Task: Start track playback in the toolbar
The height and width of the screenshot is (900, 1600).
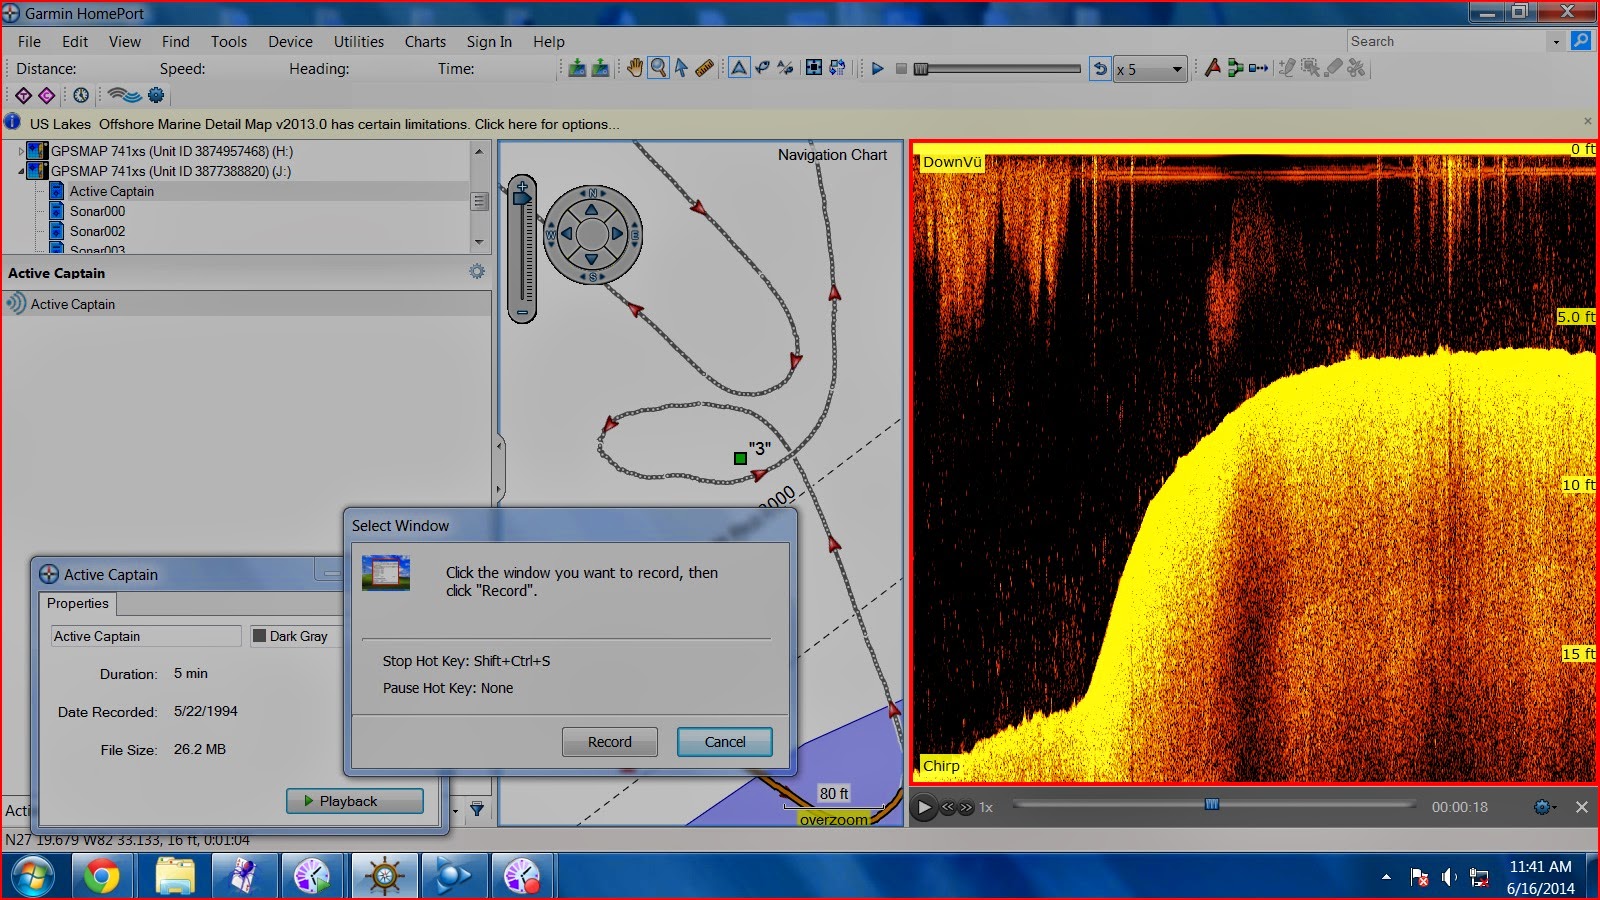Action: click(877, 69)
